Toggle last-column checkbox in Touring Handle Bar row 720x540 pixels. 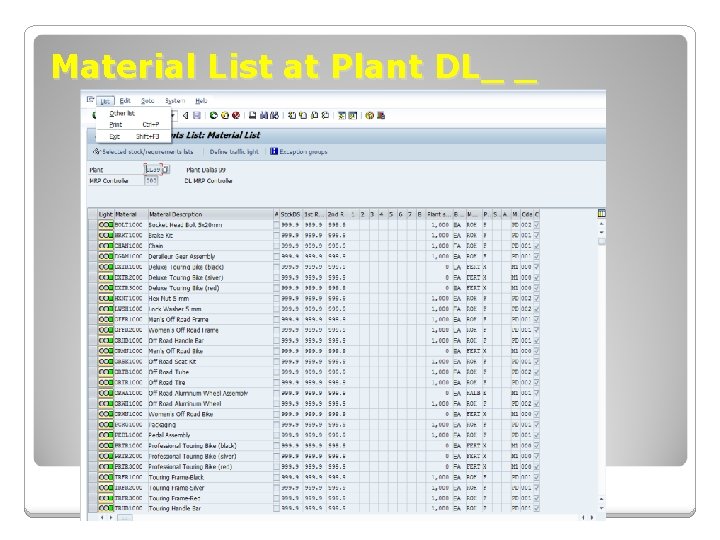537,508
